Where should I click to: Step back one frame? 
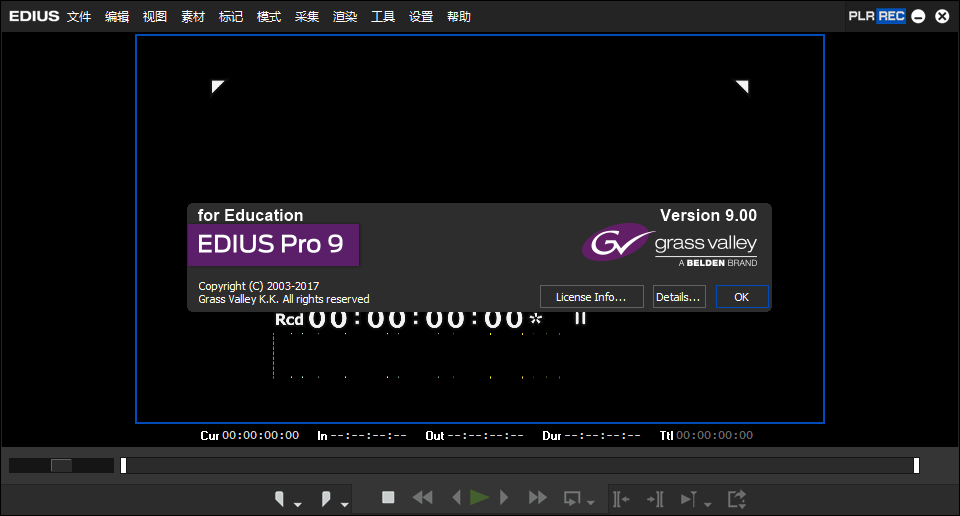456,498
